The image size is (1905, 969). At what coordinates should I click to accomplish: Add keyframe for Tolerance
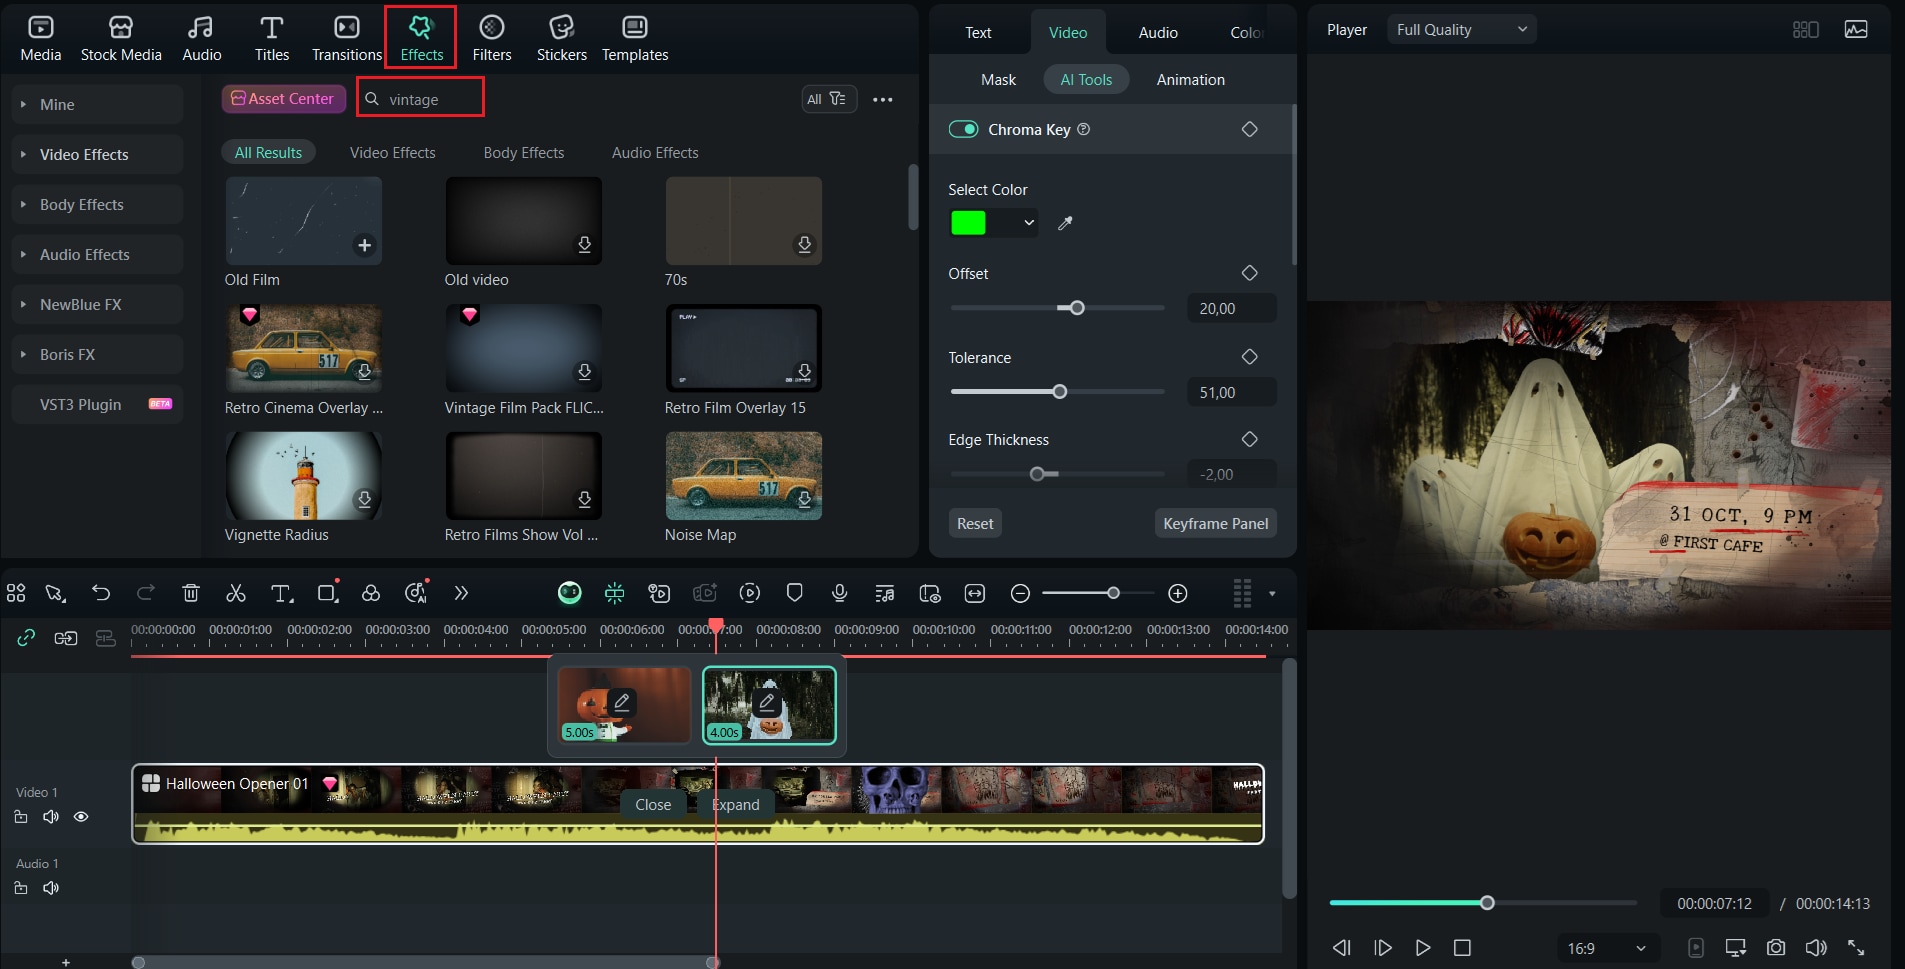point(1249,357)
